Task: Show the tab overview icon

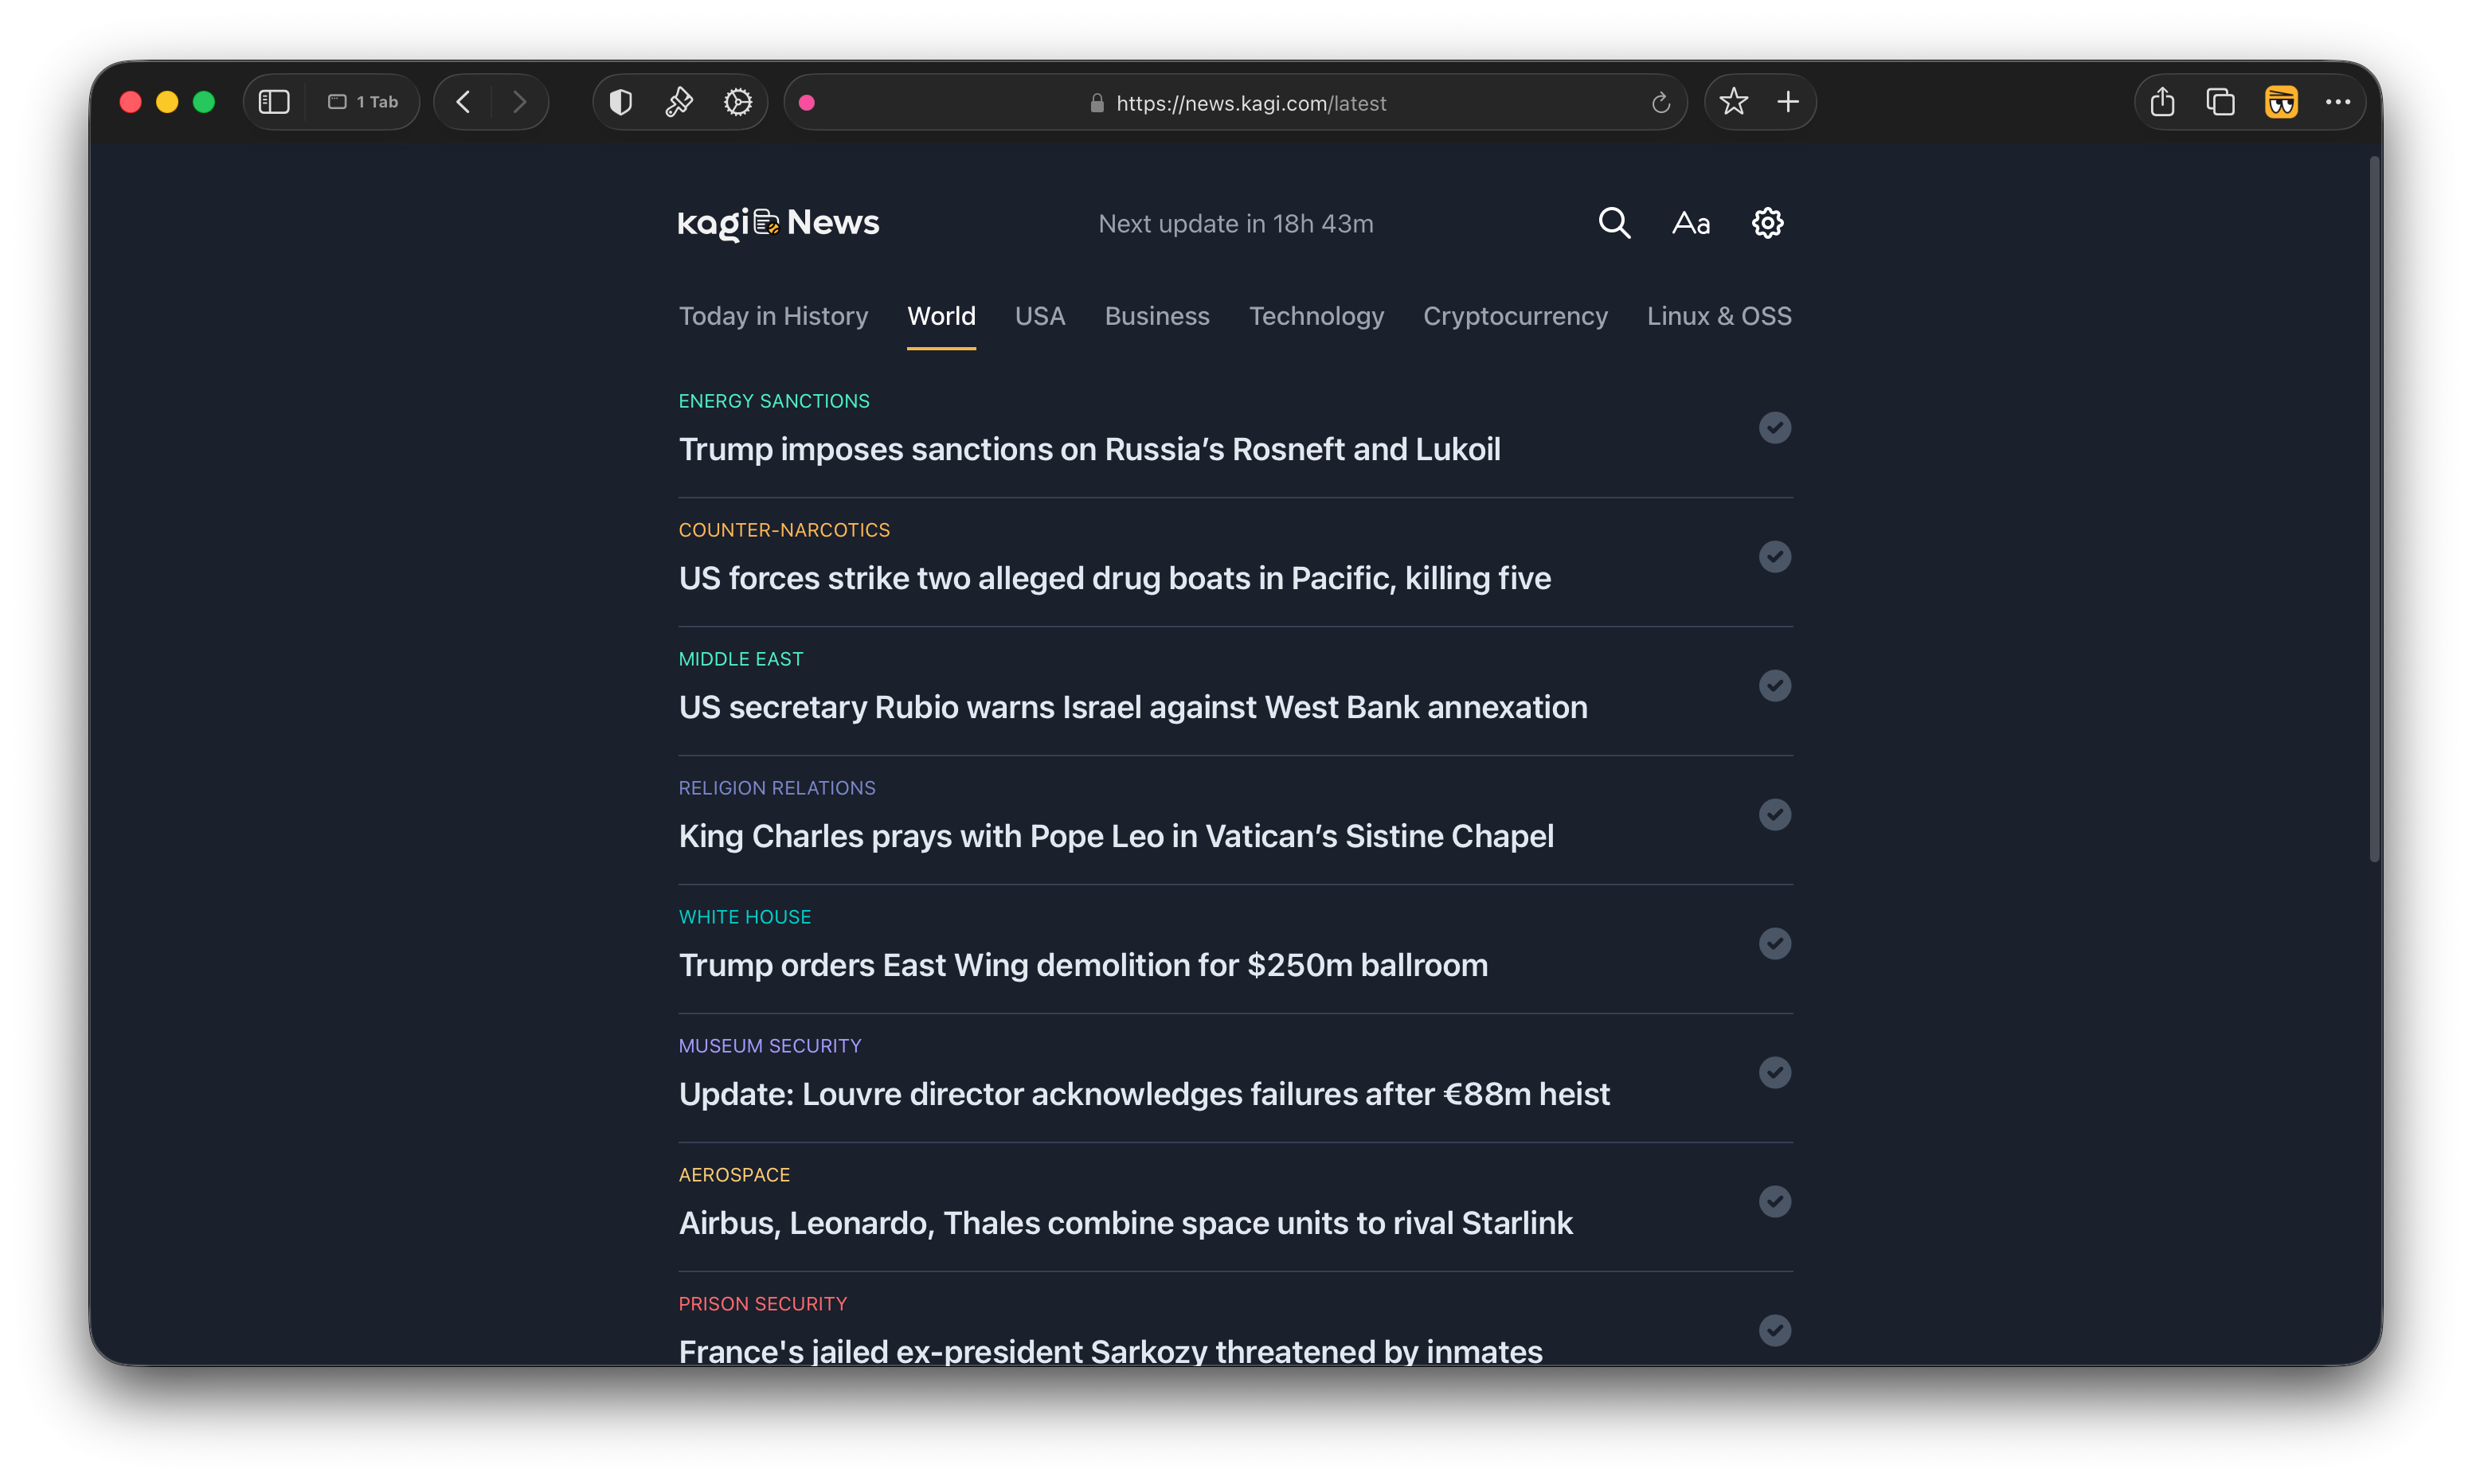Action: 2220,102
